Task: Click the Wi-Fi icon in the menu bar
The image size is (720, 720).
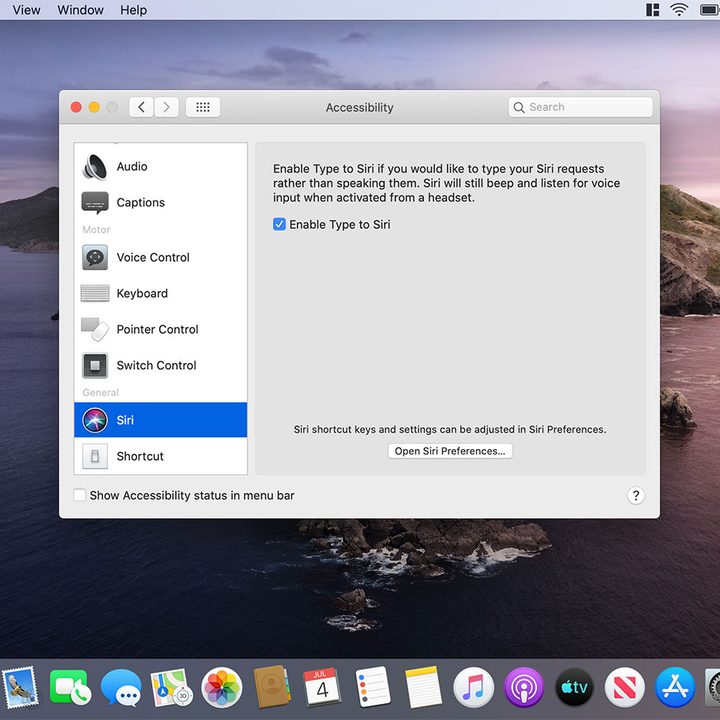Action: (x=679, y=10)
